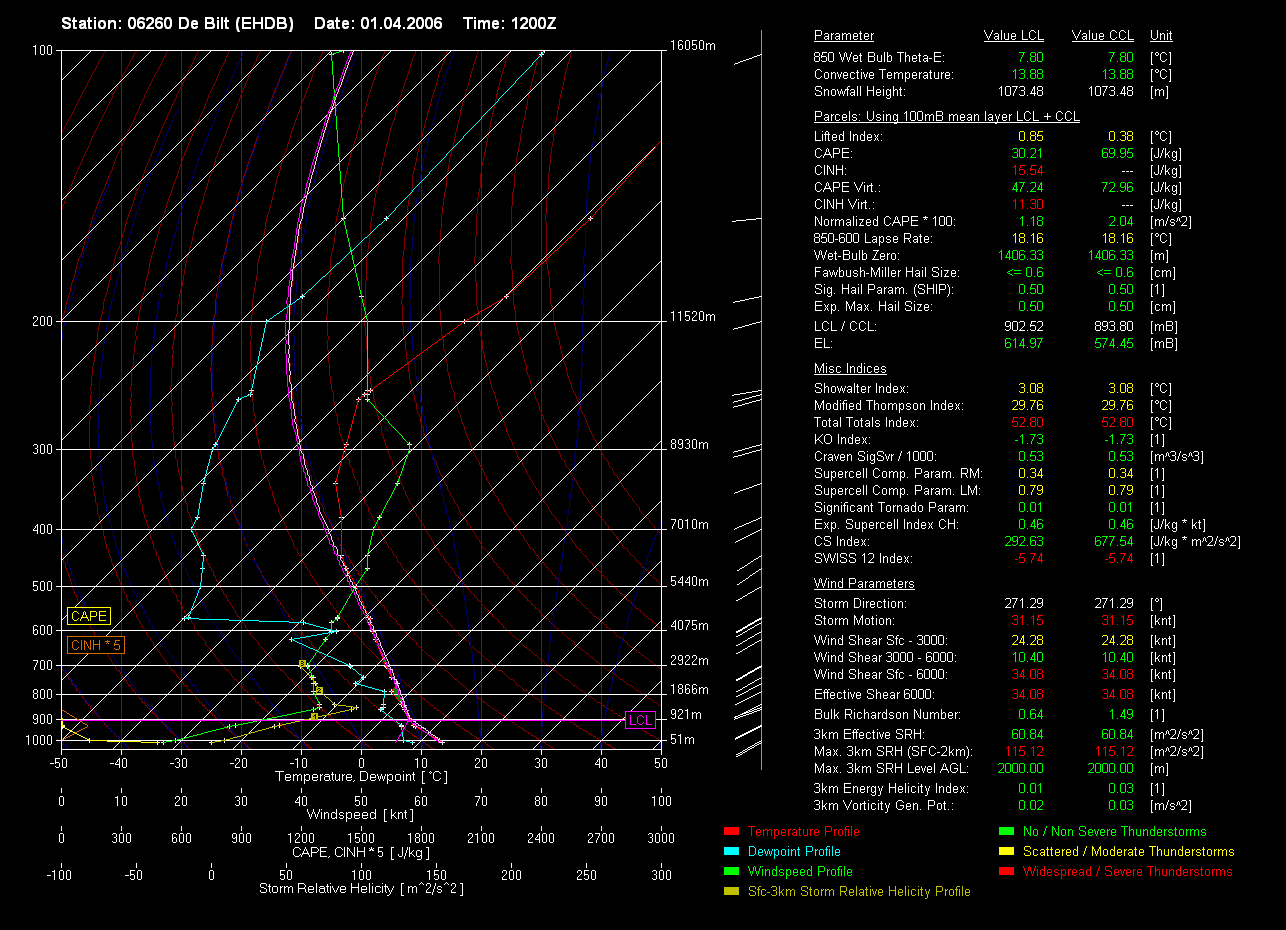Click the cyan Dewpoint Profile legend swatch
This screenshot has height=930, width=1286.
pyautogui.click(x=730, y=851)
